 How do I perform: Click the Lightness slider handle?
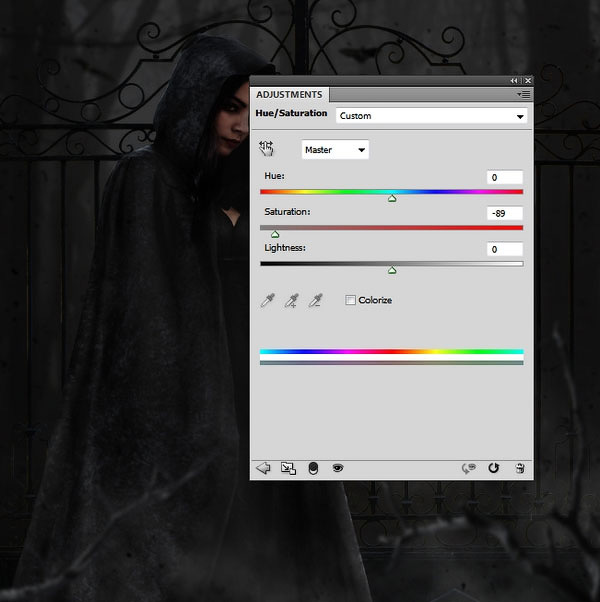pos(392,270)
